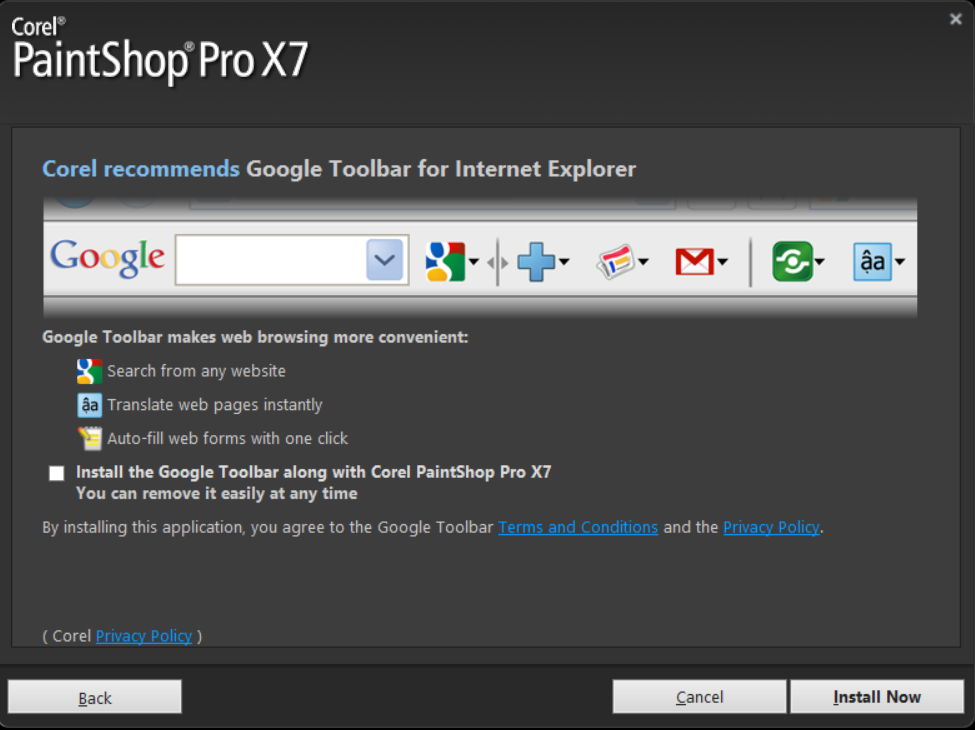The height and width of the screenshot is (730, 975).
Task: Click the translate icon in the Google toolbar
Action: point(871,262)
